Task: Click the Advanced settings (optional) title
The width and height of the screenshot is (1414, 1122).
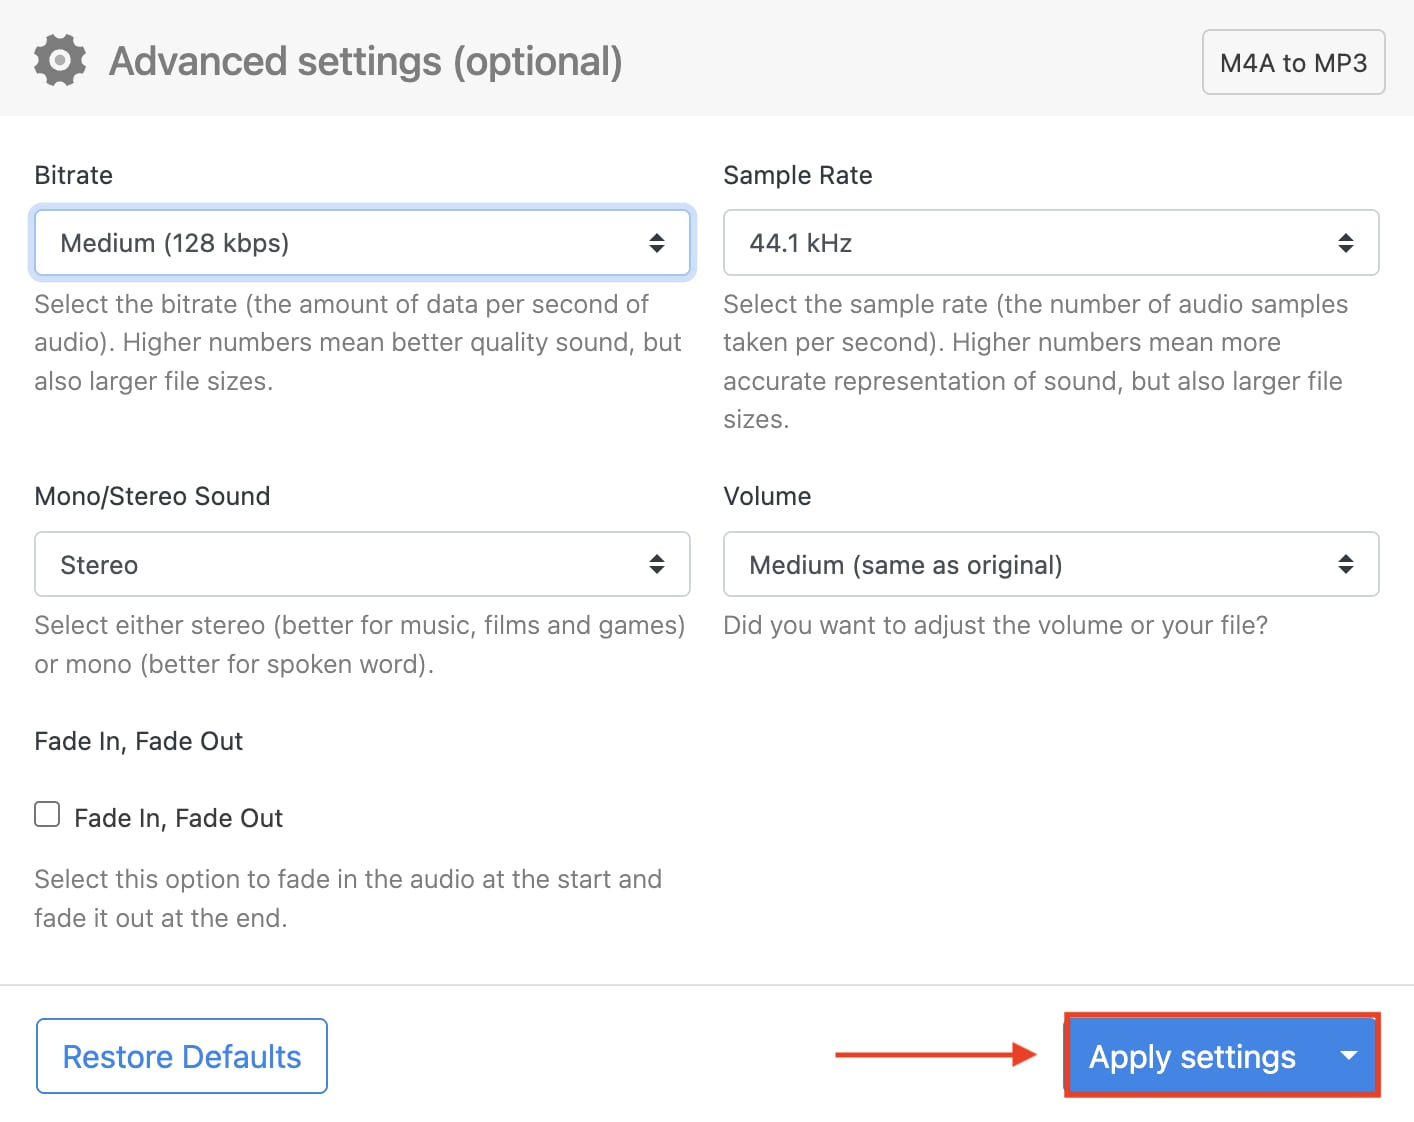Action: point(366,61)
